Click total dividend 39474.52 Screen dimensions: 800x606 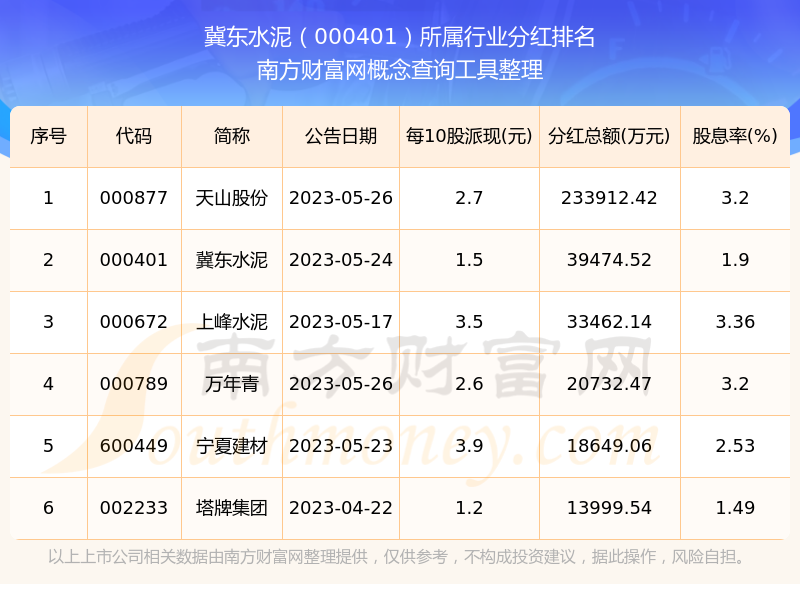[x=609, y=260]
